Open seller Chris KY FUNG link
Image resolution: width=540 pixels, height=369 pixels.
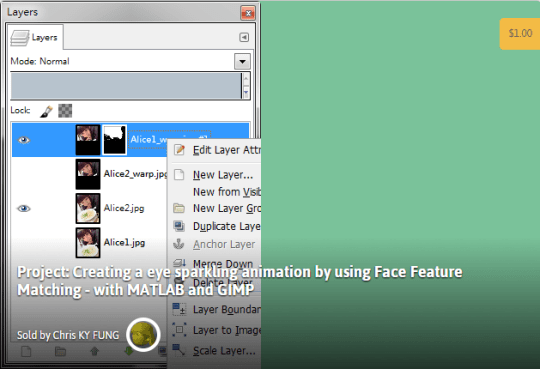68,335
